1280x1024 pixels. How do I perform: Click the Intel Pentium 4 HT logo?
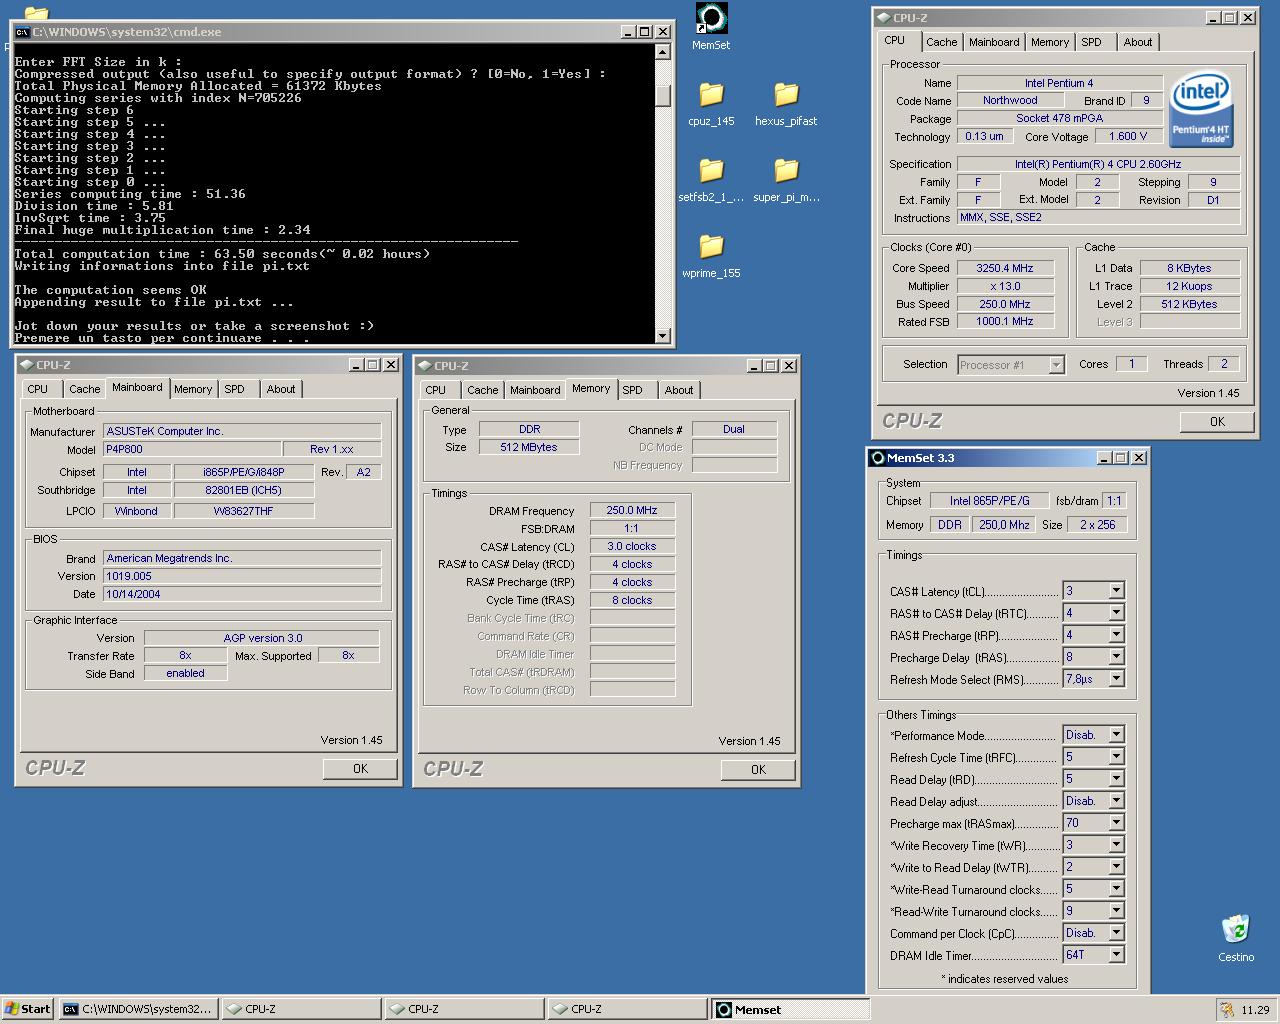click(x=1201, y=109)
